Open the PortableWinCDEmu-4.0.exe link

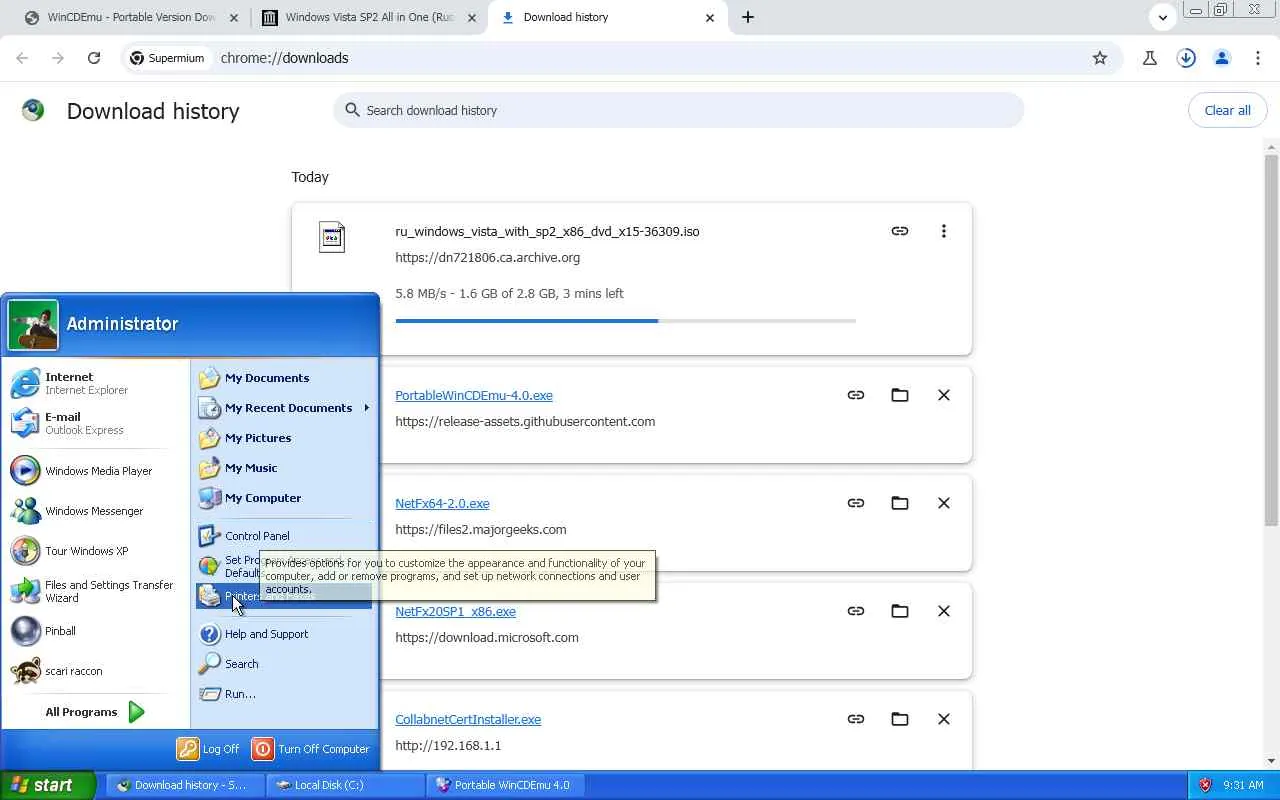point(474,395)
